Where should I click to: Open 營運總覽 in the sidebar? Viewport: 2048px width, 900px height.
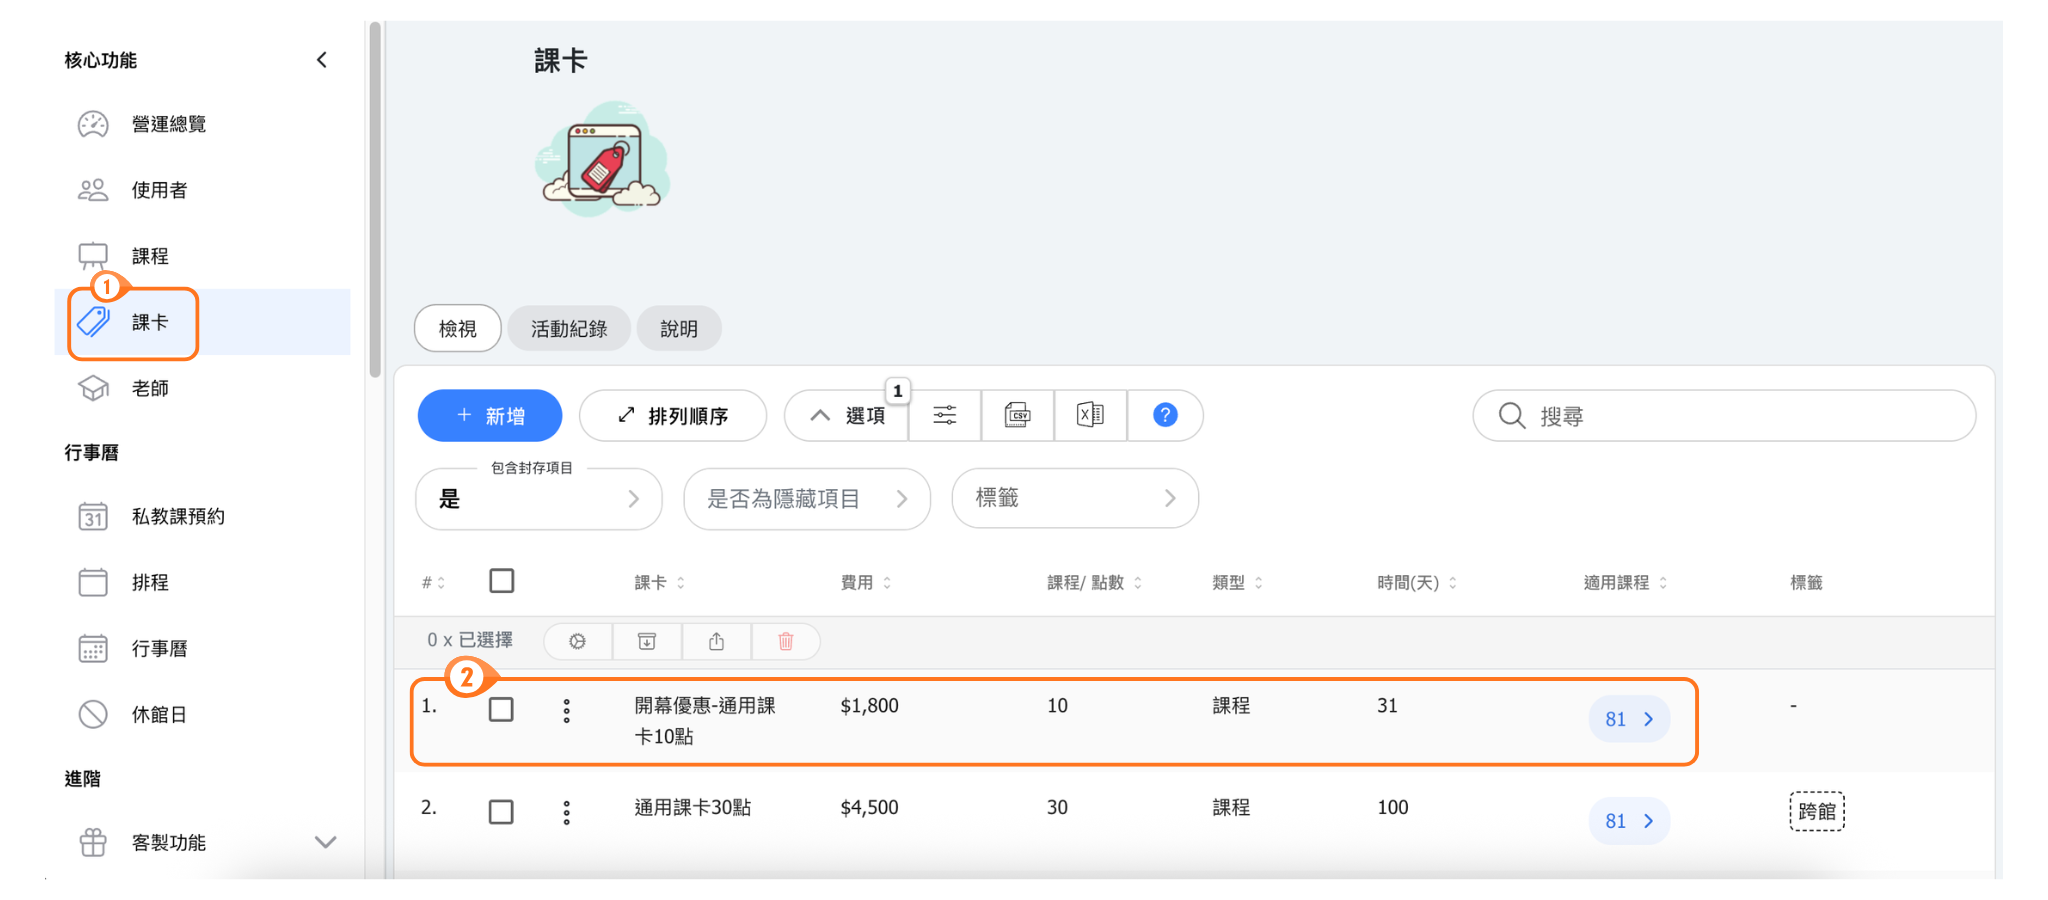point(168,124)
